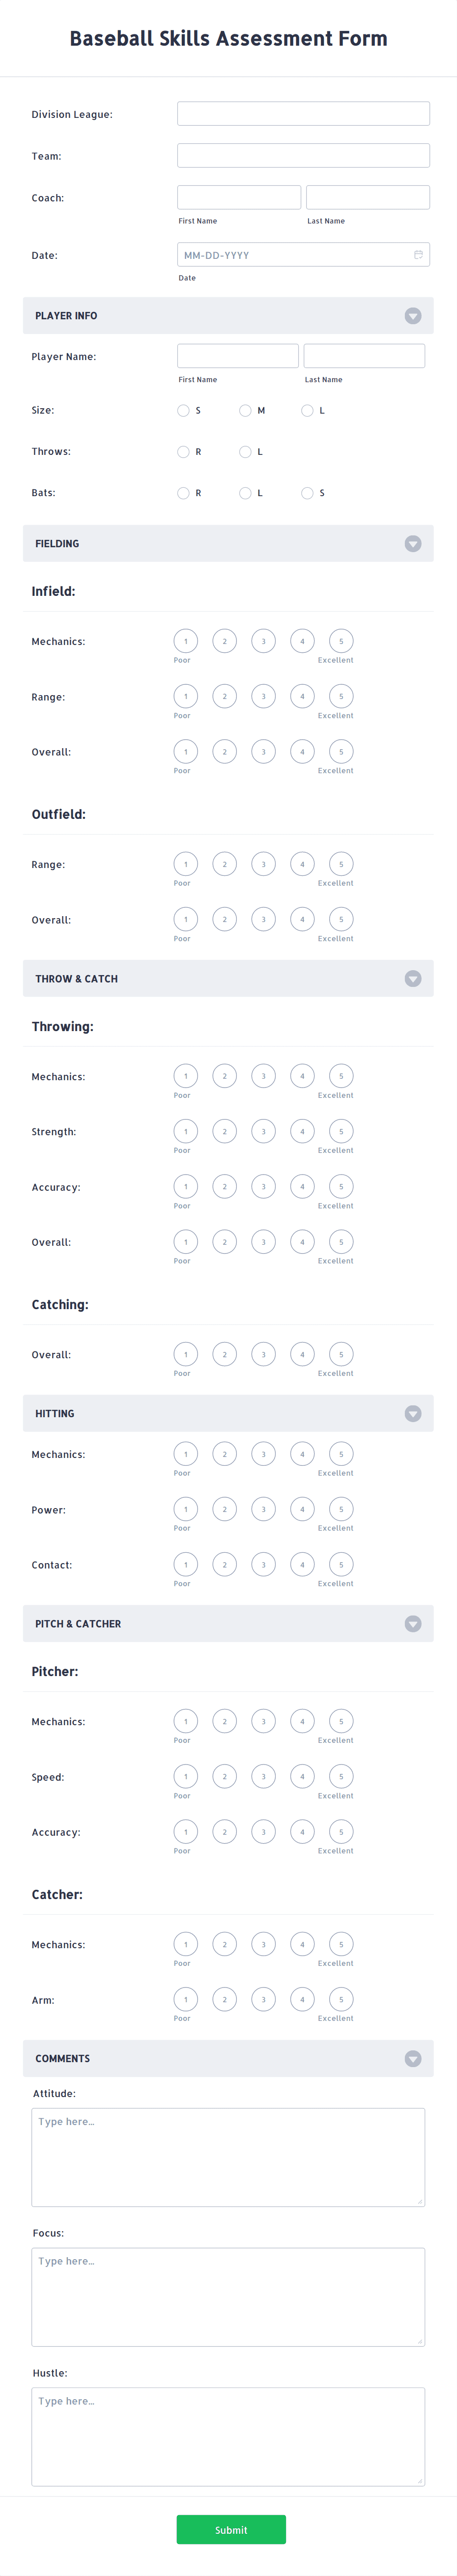This screenshot has height=2576, width=457.
Task: Collapse the FIELDING section arrow
Action: point(413,543)
